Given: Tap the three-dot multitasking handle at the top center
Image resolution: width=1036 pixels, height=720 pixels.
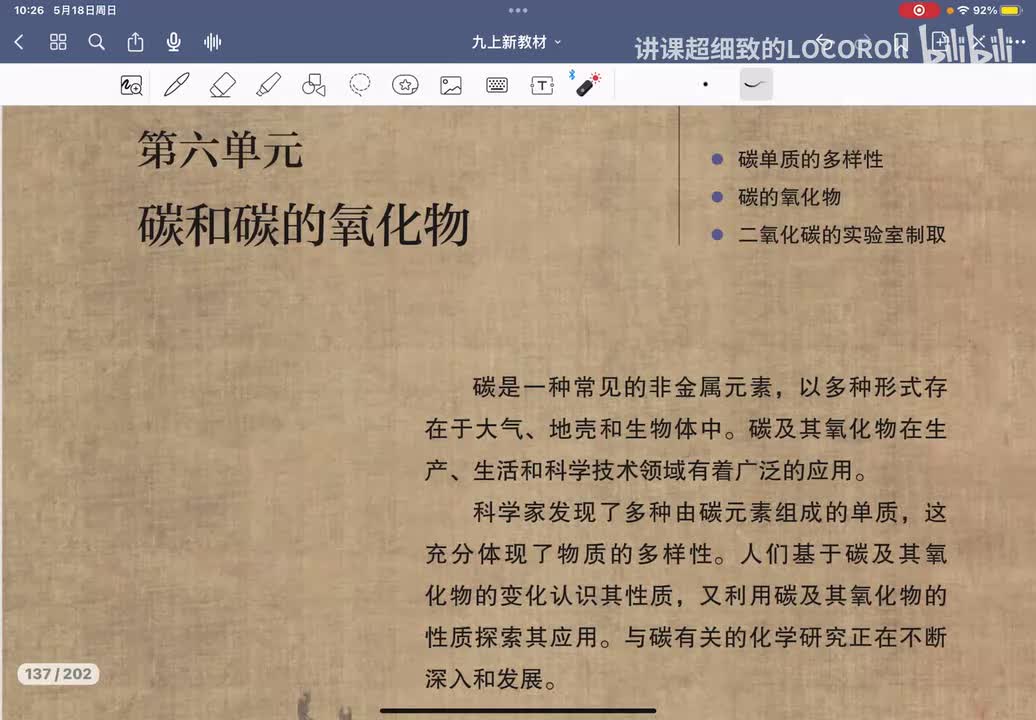Looking at the screenshot, I should click(x=518, y=11).
